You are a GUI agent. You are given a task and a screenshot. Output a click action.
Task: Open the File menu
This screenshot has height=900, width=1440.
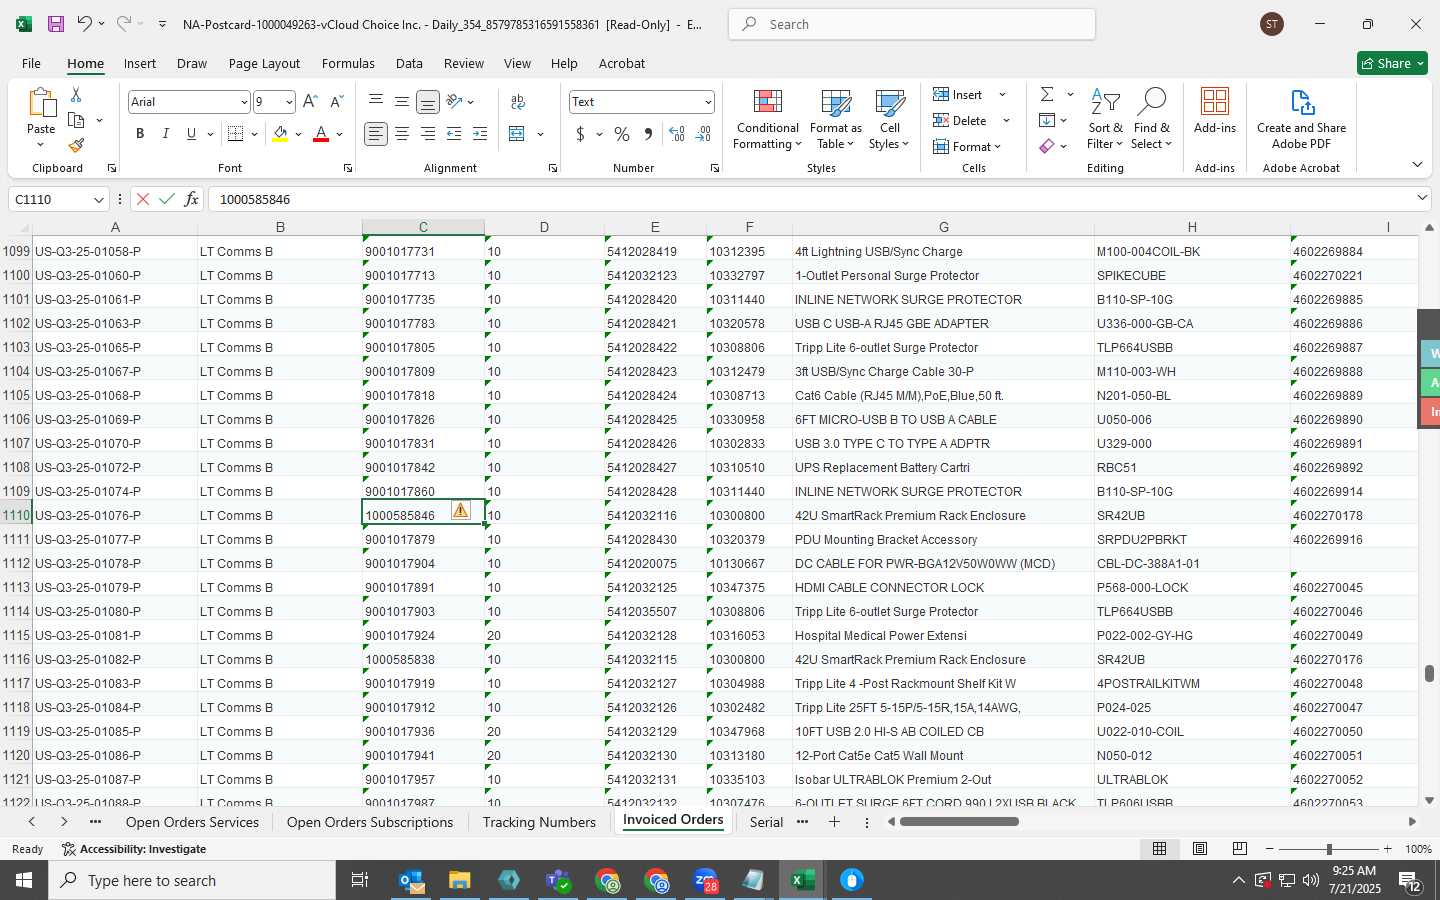pos(31,63)
